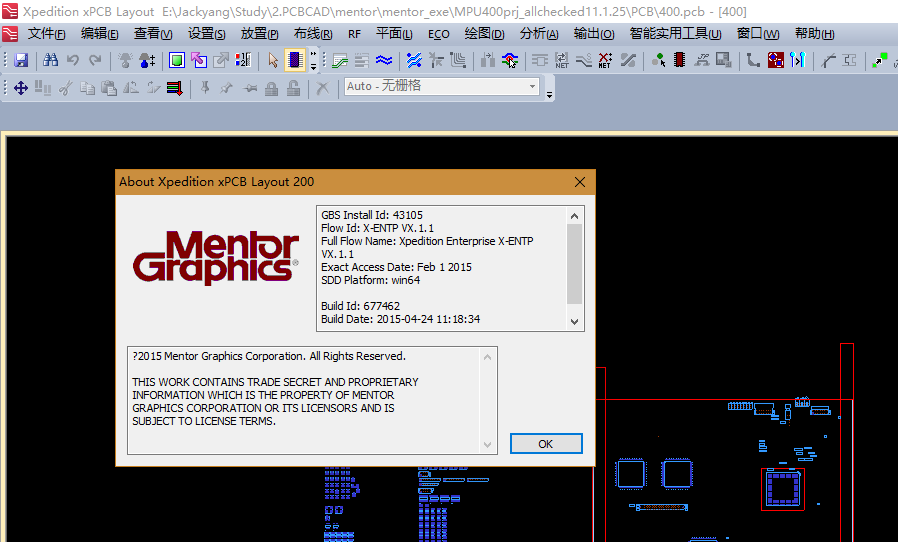Screen dimensions: 898x542
Task: Click copyright box scroll down arrow
Action: point(487,445)
